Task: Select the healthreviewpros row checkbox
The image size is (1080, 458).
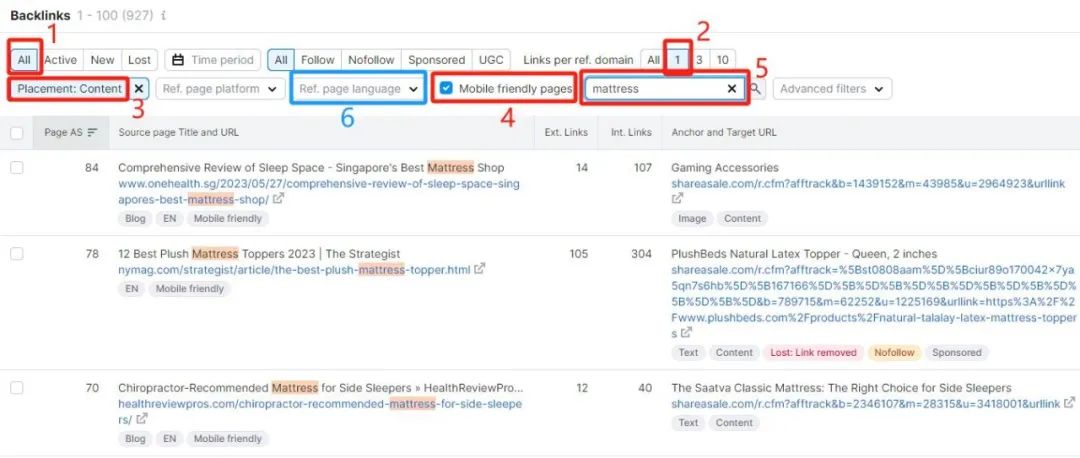Action: pyautogui.click(x=17, y=388)
